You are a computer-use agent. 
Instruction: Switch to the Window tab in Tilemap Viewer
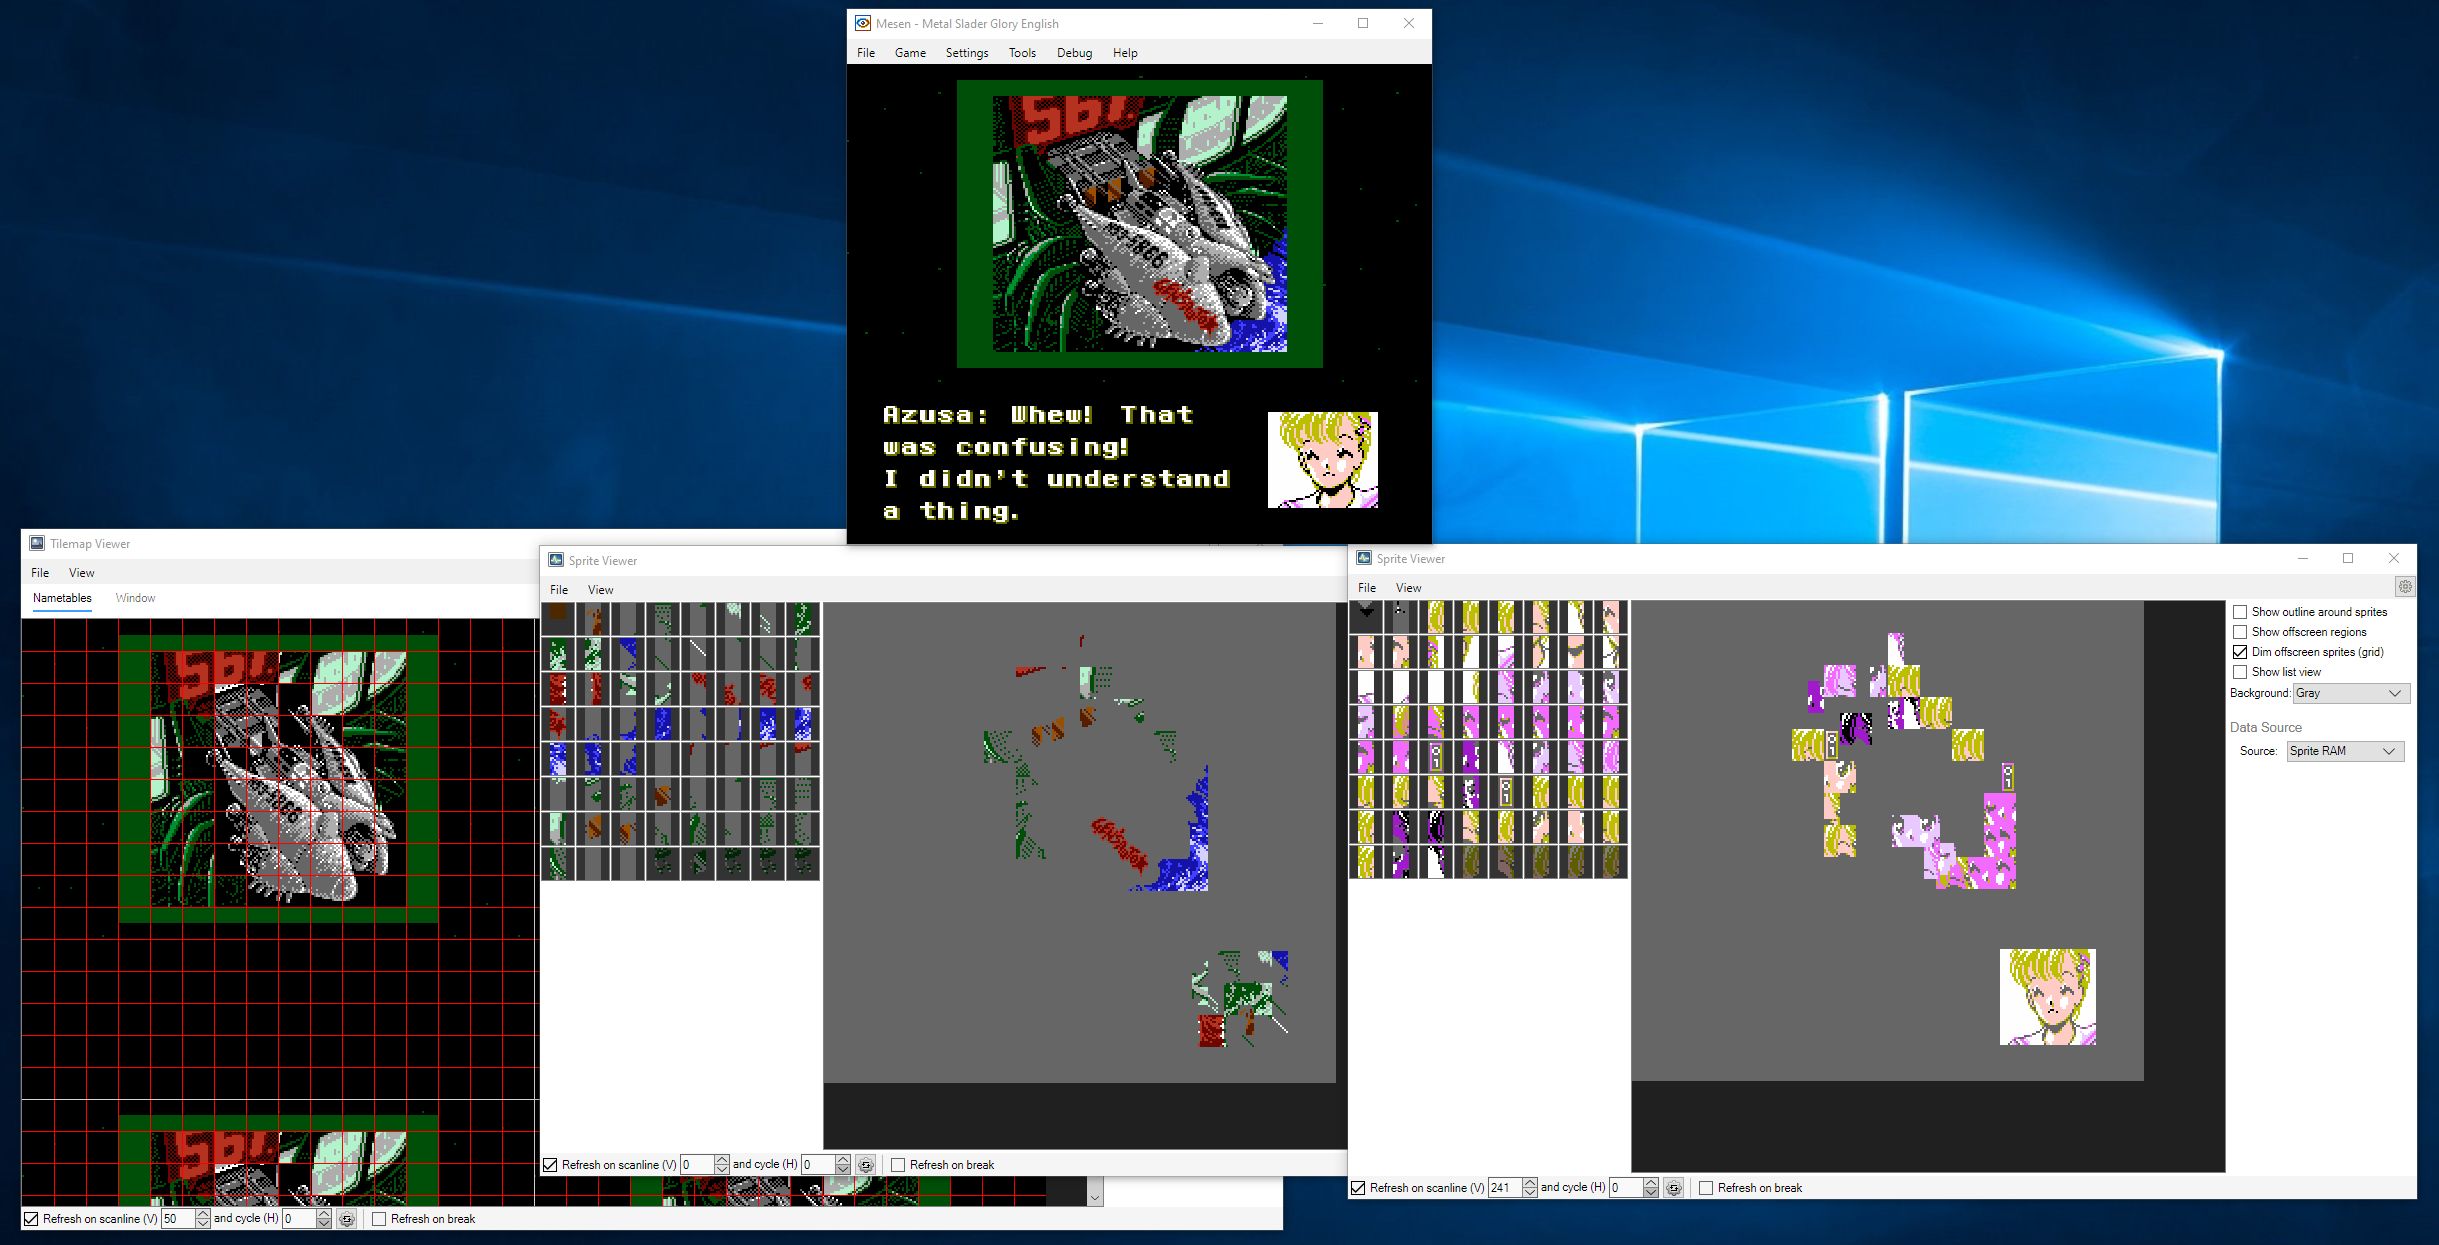tap(135, 598)
